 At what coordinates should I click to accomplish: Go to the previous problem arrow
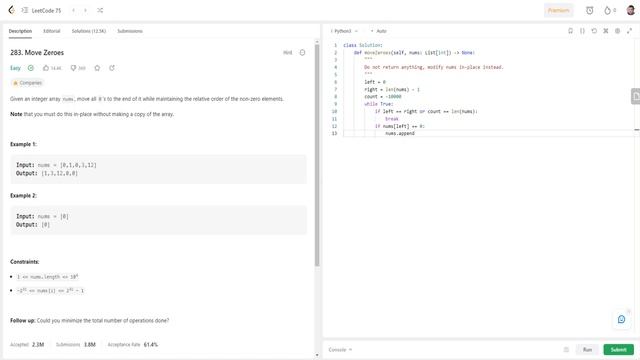[x=73, y=10]
